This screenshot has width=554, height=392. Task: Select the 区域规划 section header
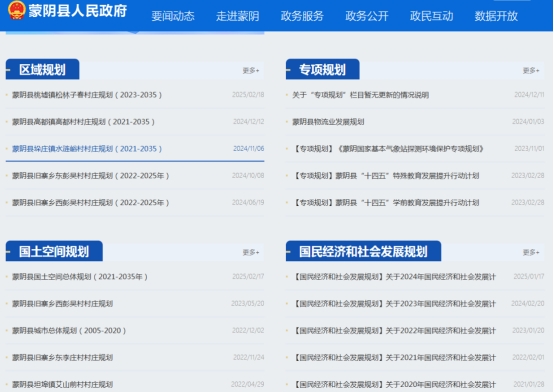(x=42, y=69)
